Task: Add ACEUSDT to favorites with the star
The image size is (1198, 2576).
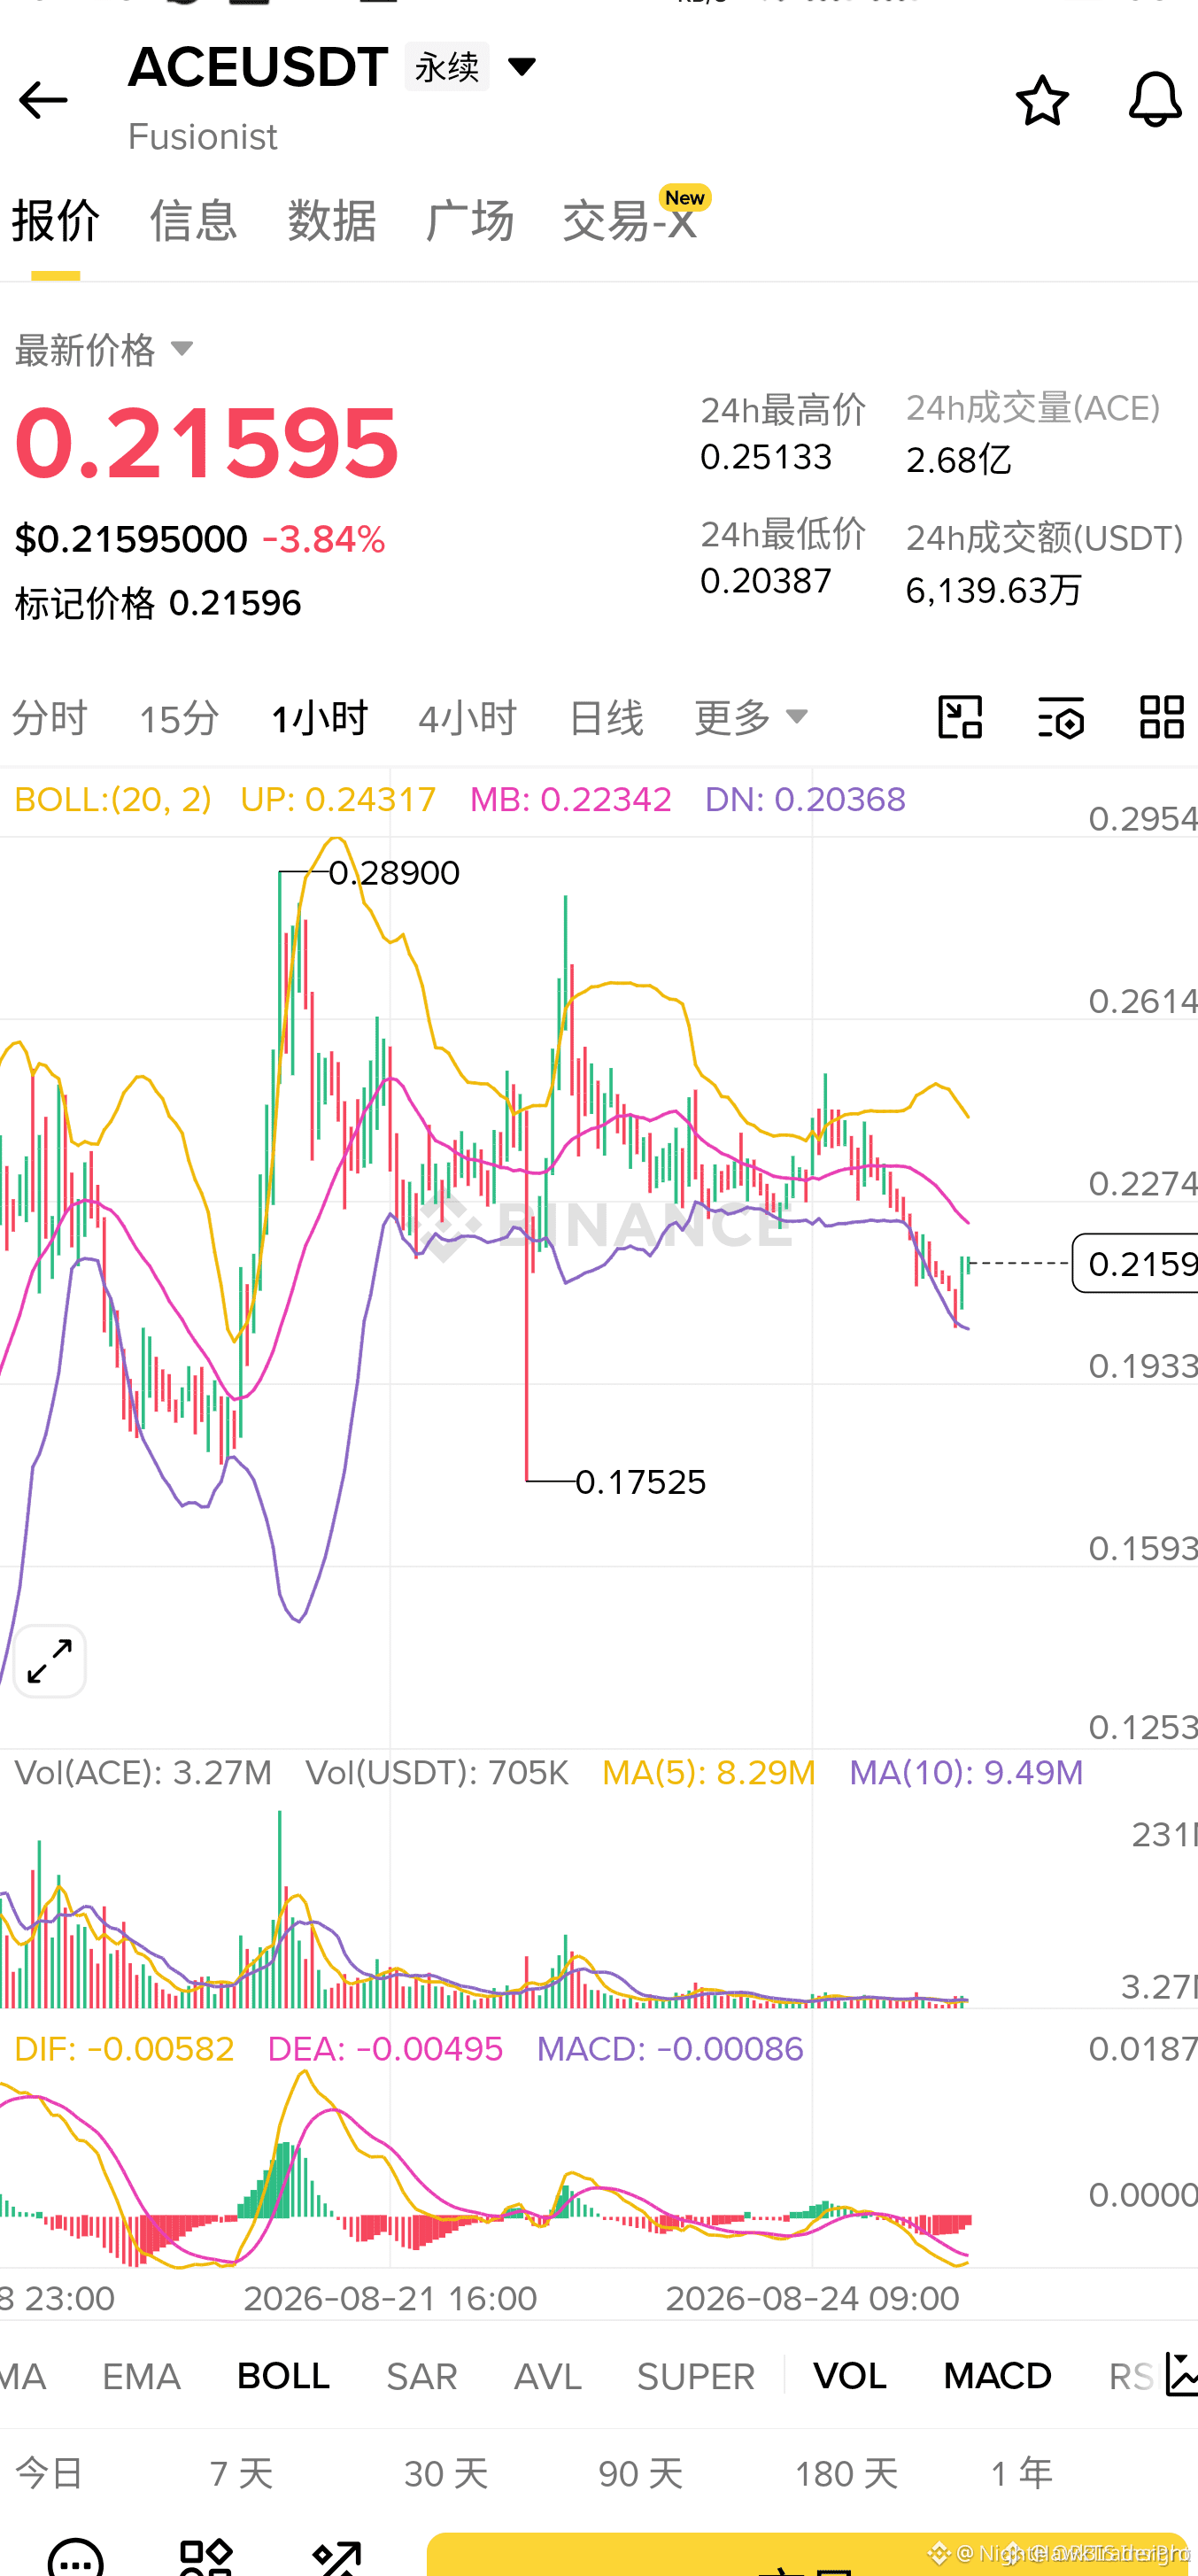Action: pos(1042,100)
